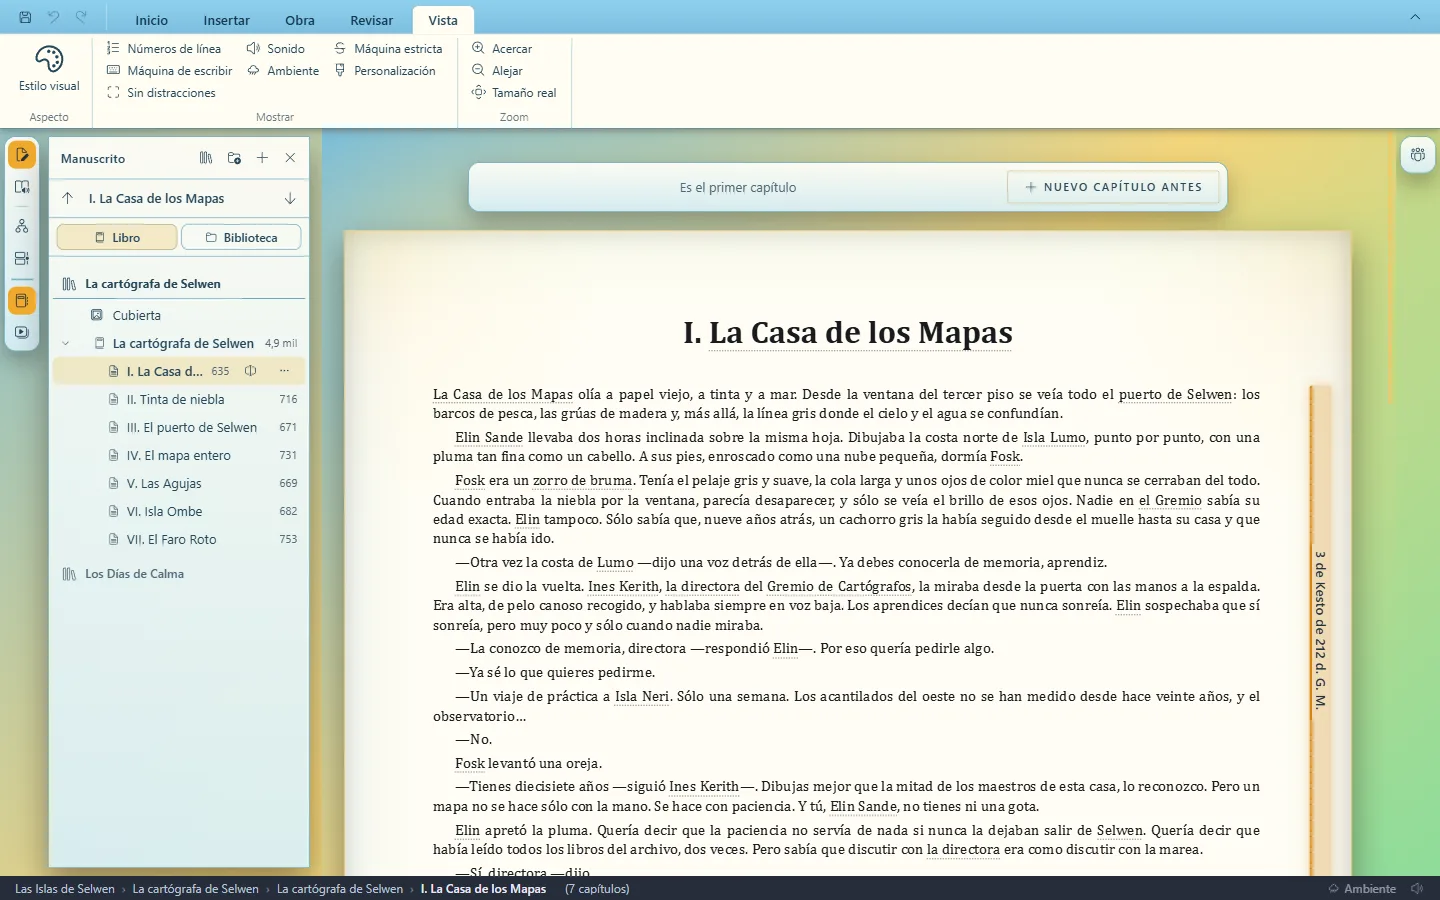
Task: Open the read-aloud book sidebar icon
Action: [22, 187]
